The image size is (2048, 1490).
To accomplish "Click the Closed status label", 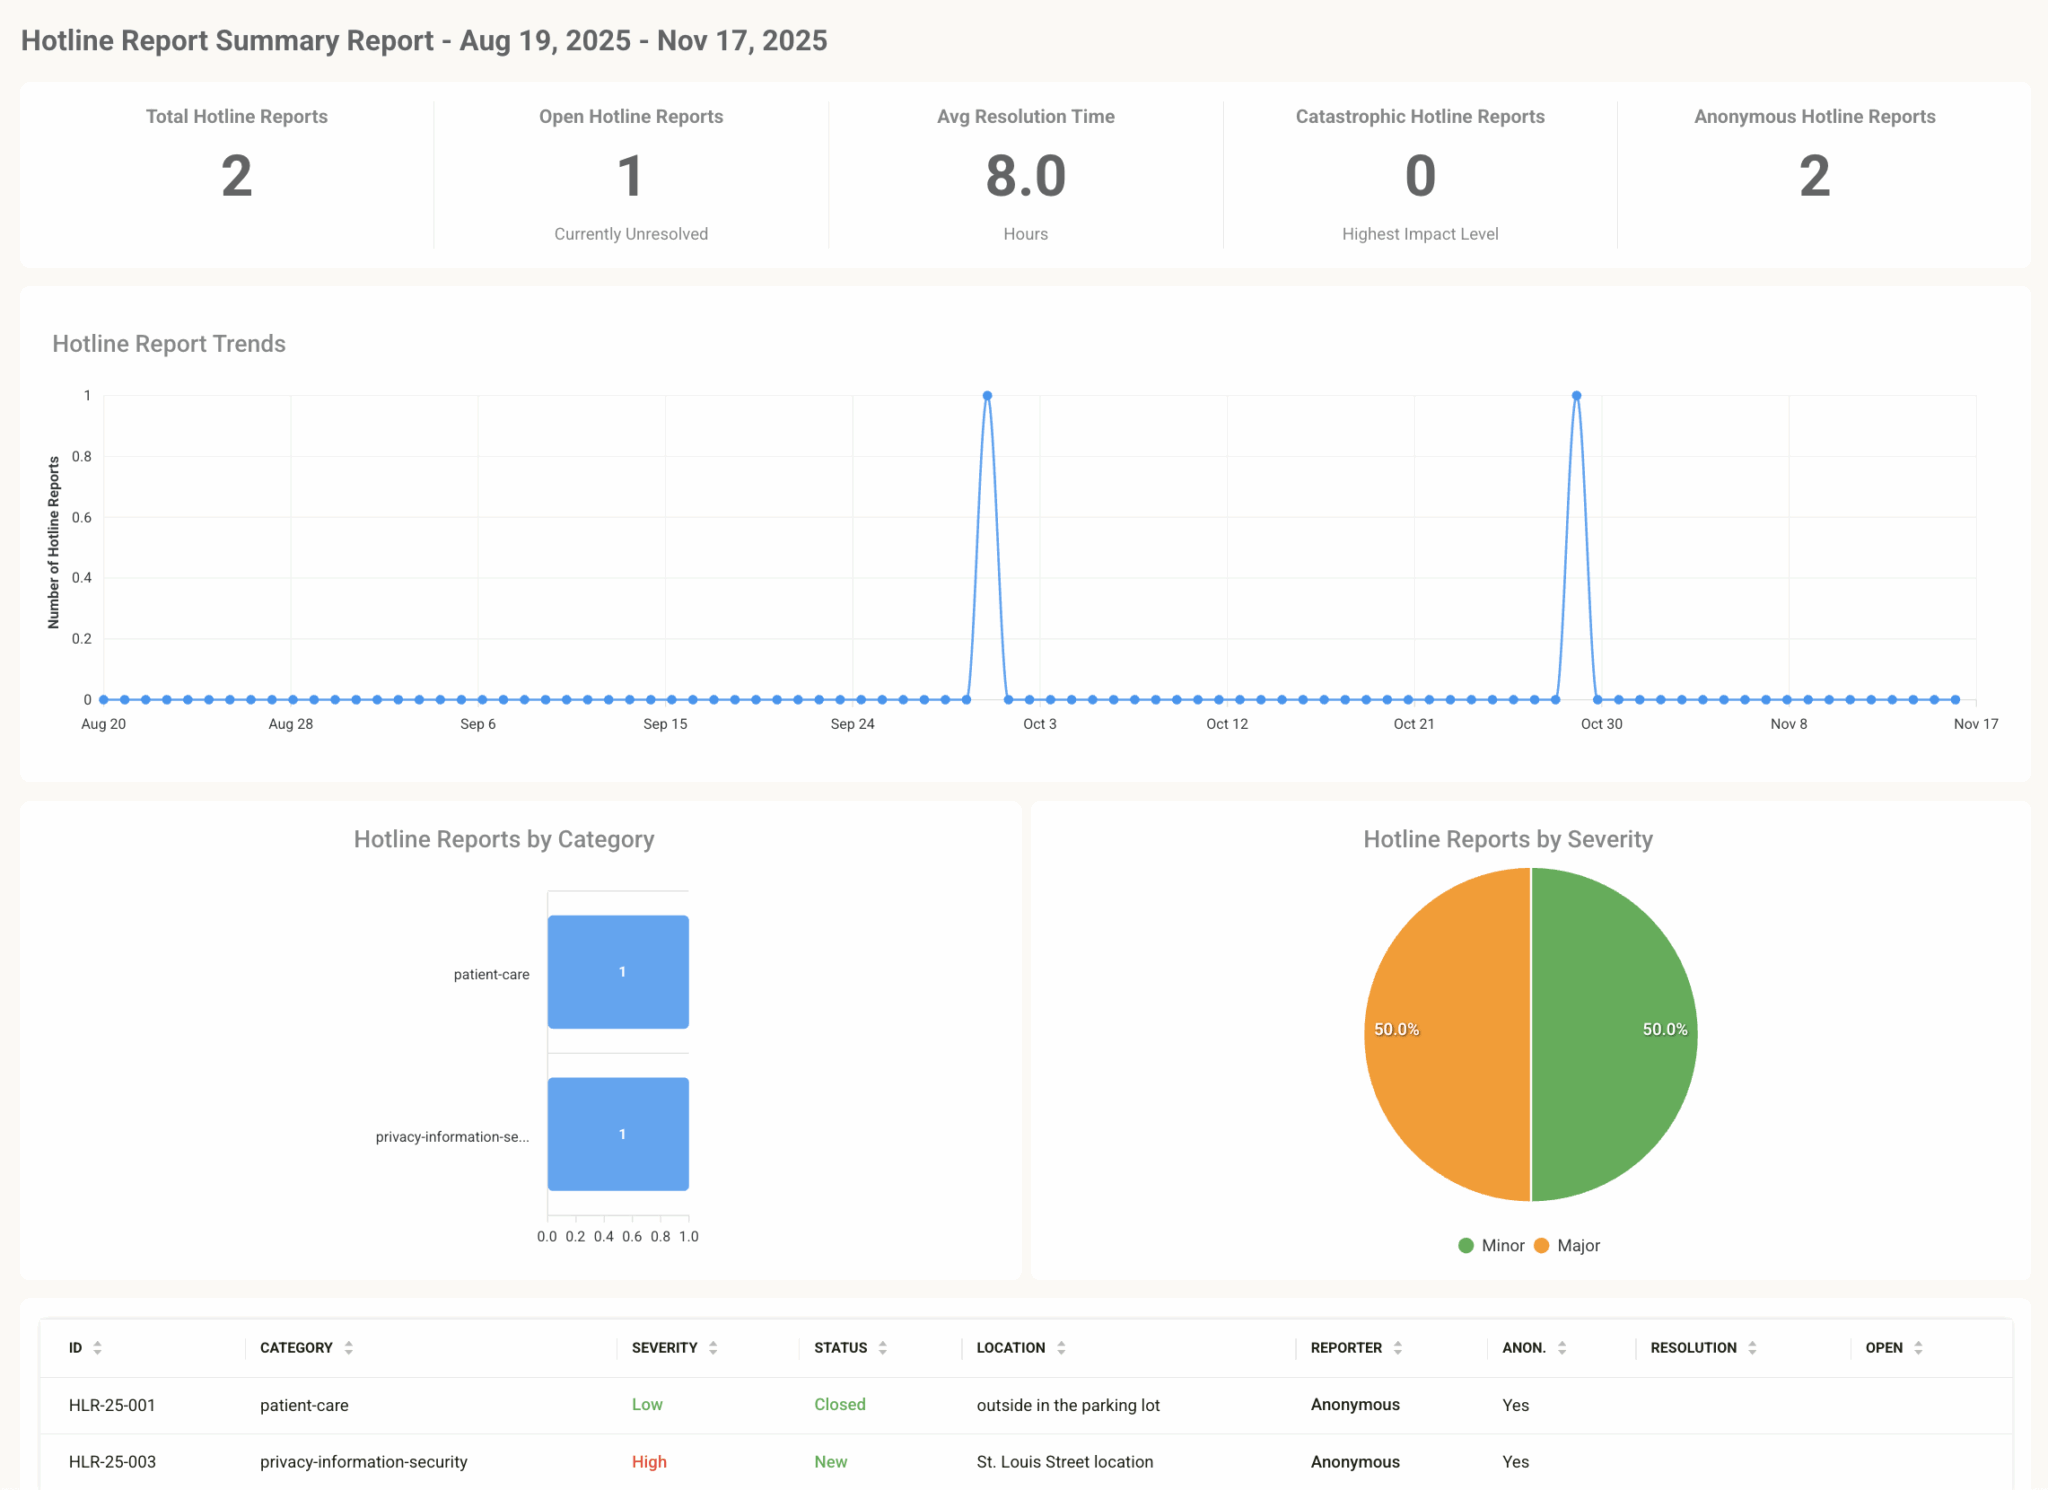I will [839, 1404].
